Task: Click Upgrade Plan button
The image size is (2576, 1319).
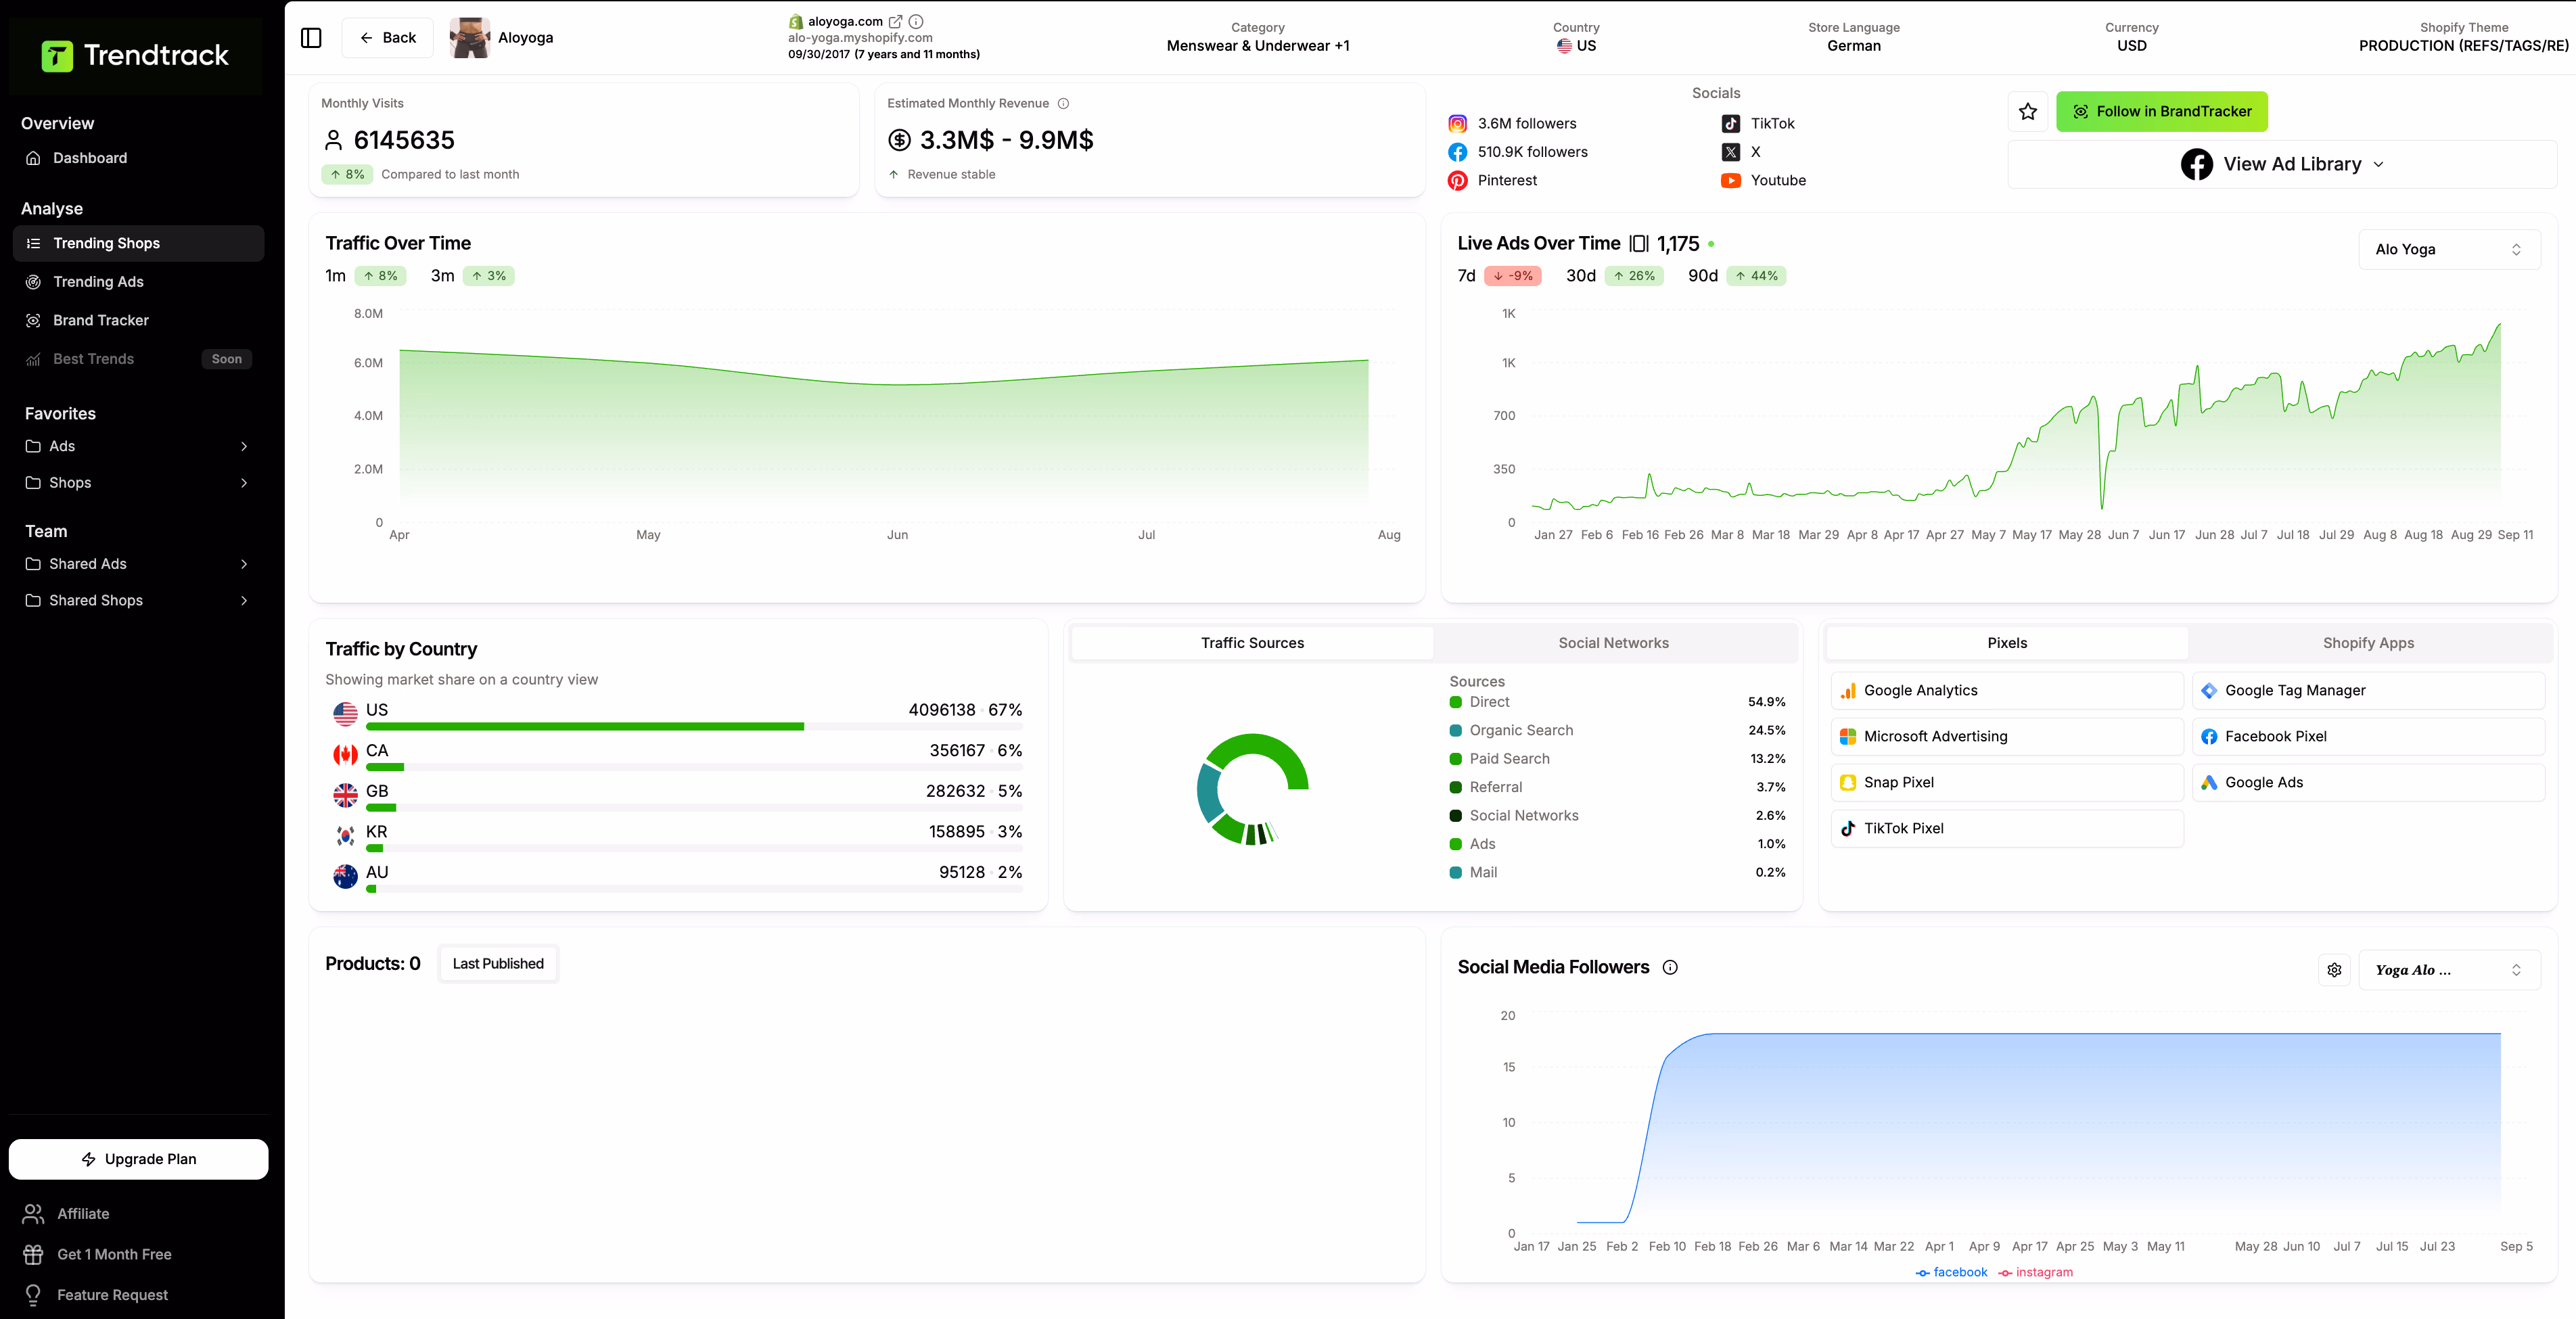Action: tap(138, 1159)
